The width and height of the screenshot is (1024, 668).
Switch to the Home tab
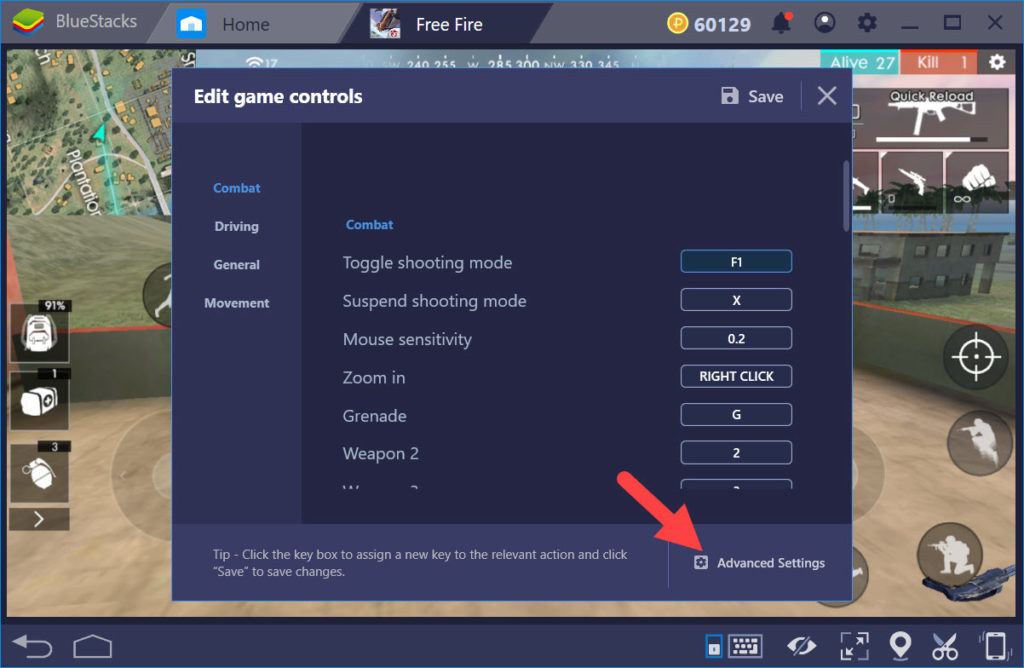click(x=245, y=23)
